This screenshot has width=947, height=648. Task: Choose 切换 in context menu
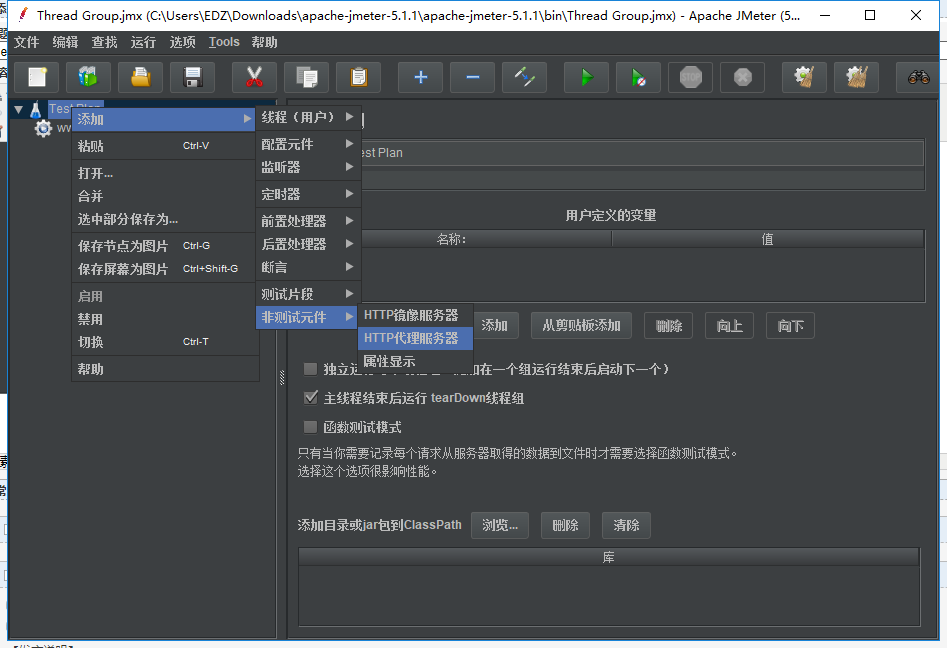point(165,342)
